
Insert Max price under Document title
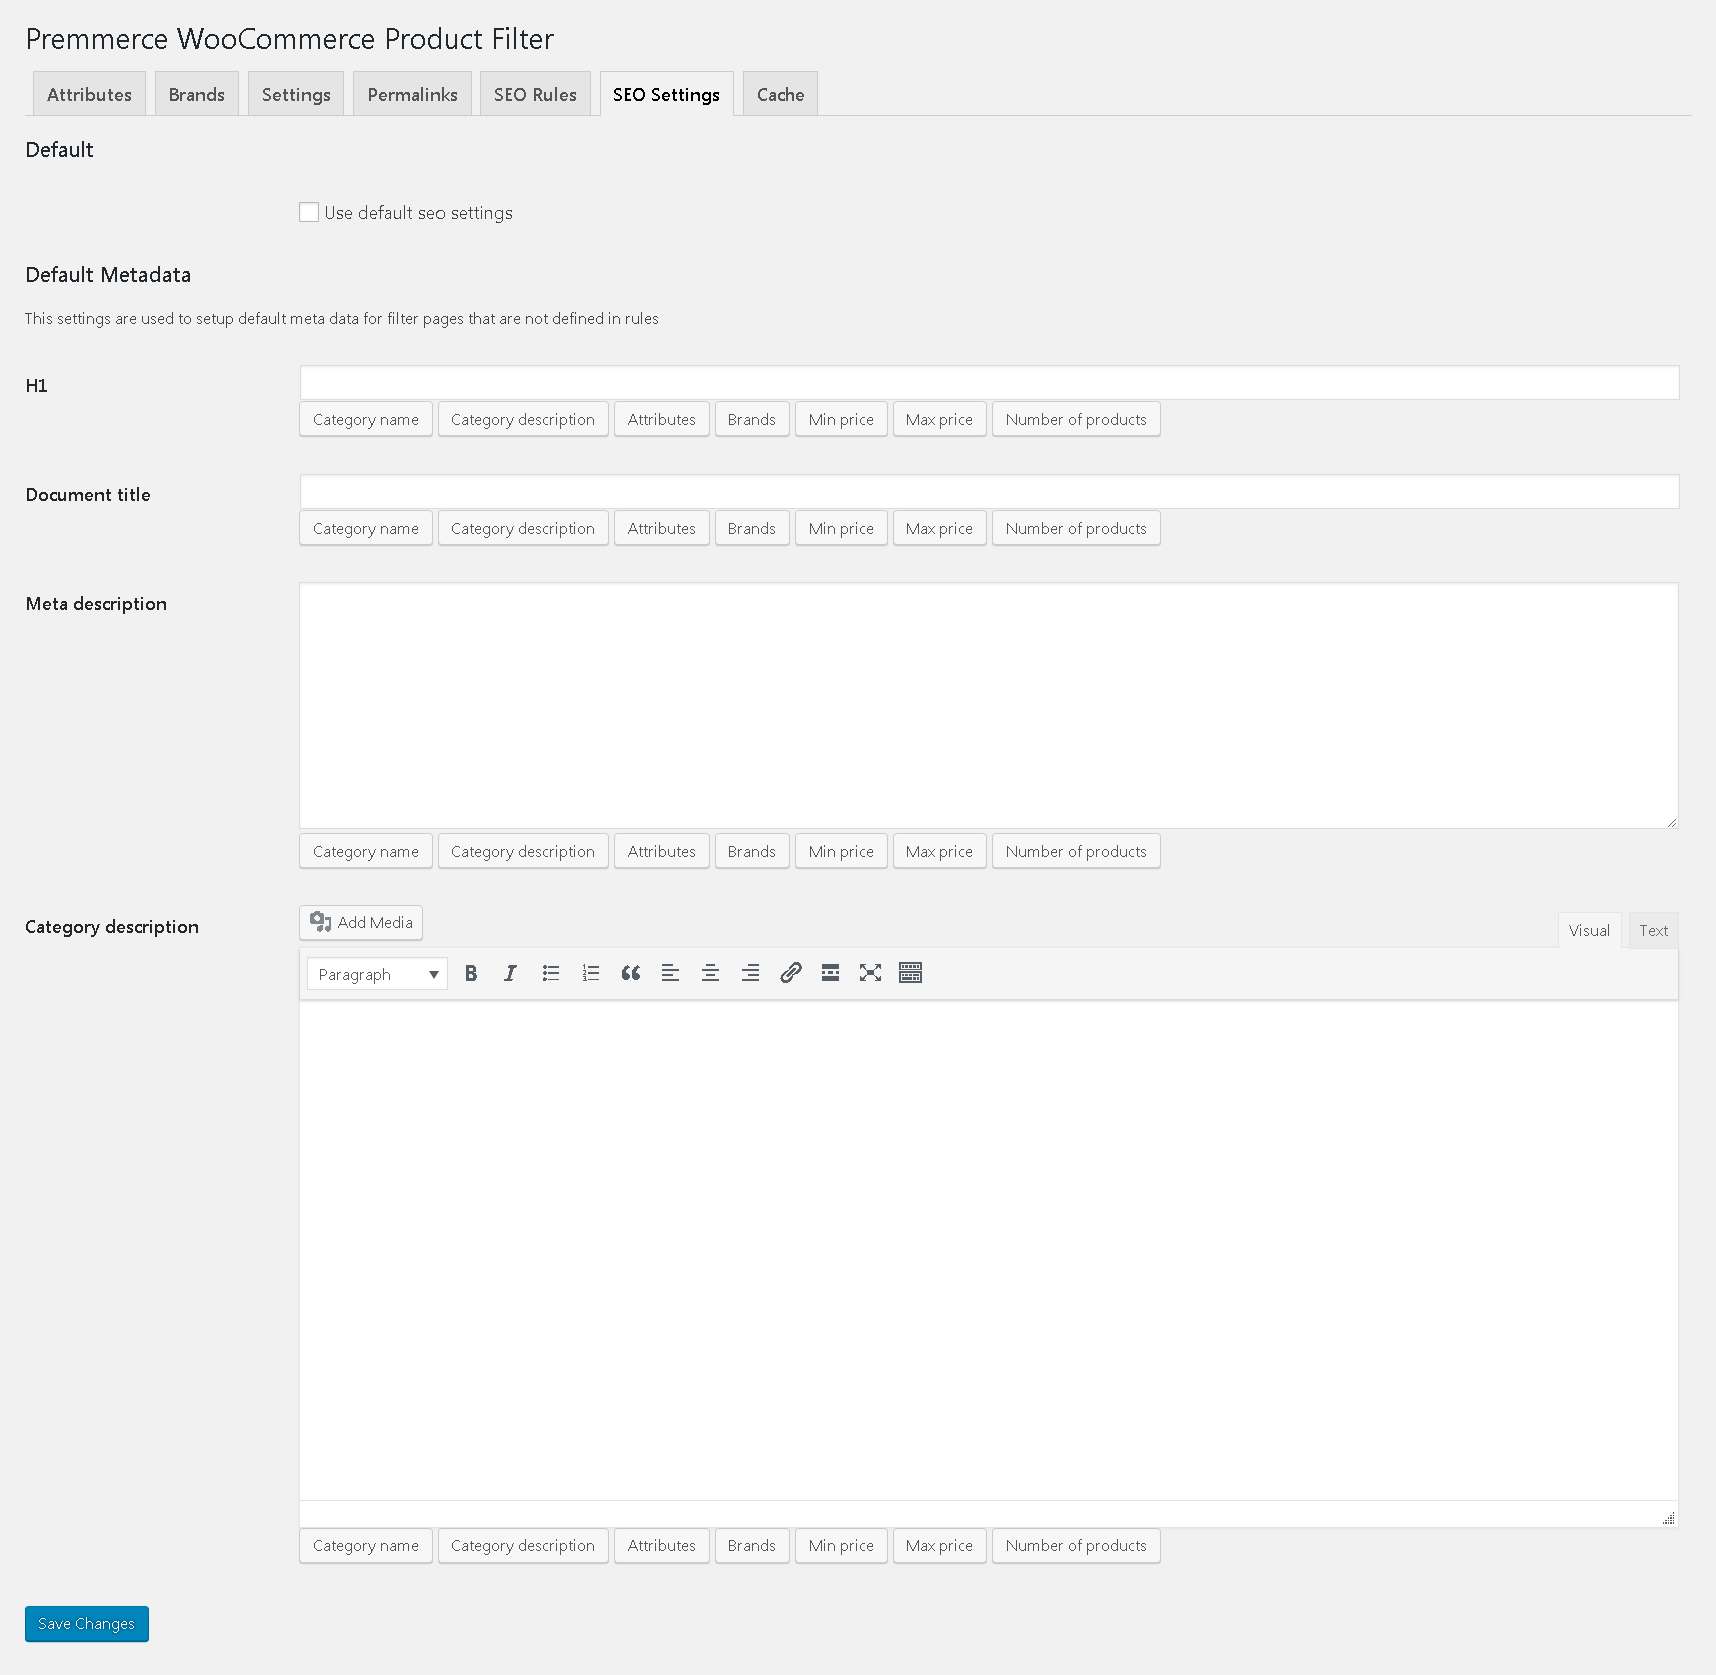(939, 528)
